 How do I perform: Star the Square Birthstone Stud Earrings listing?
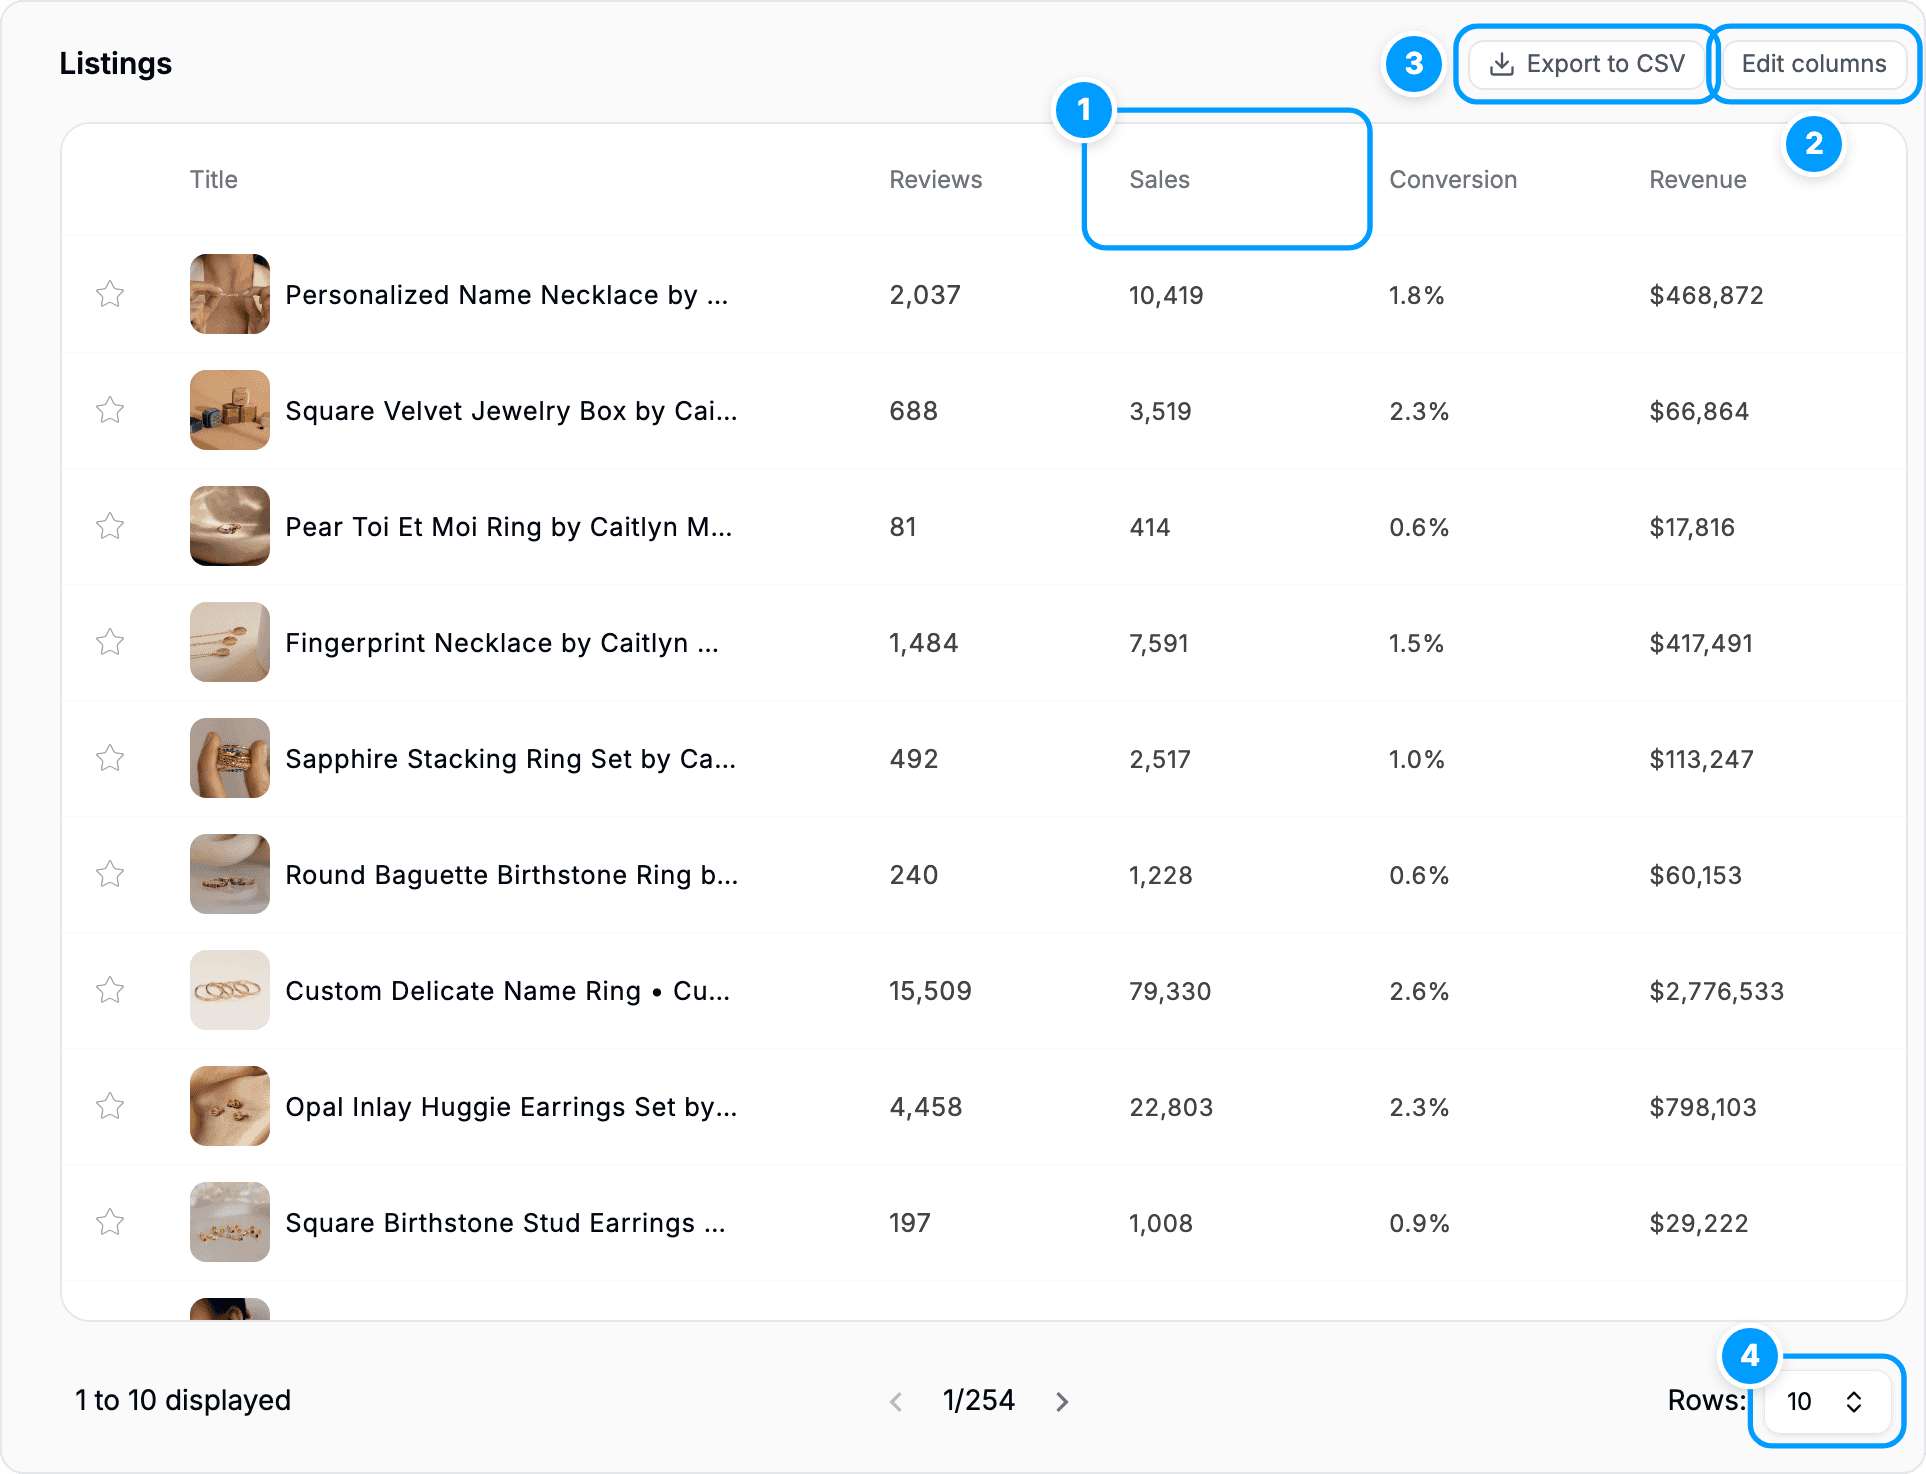110,1222
